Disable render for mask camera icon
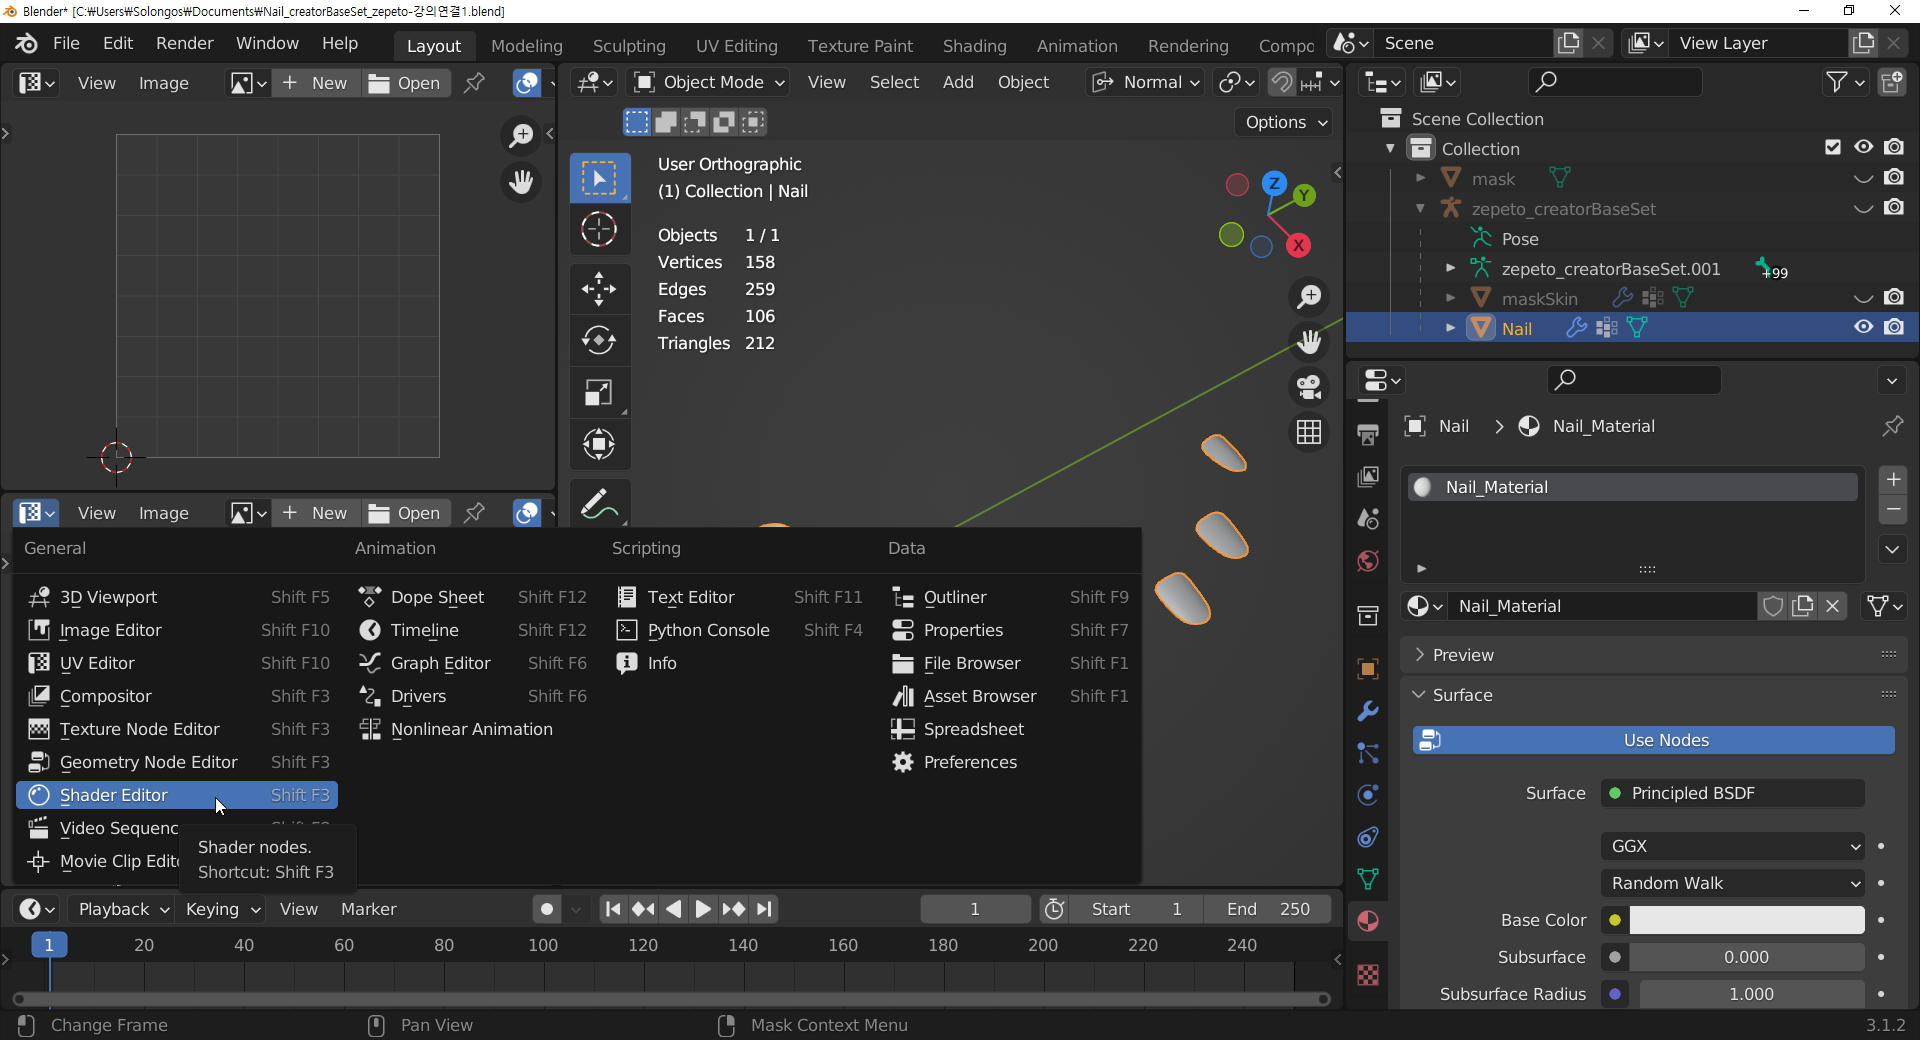 [x=1894, y=177]
